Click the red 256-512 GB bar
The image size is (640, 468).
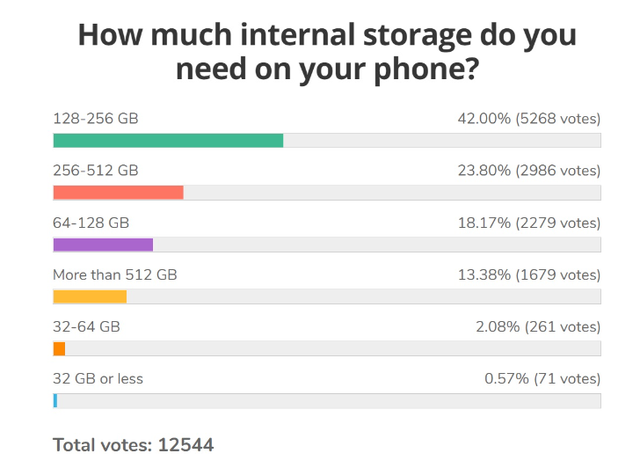click(118, 193)
